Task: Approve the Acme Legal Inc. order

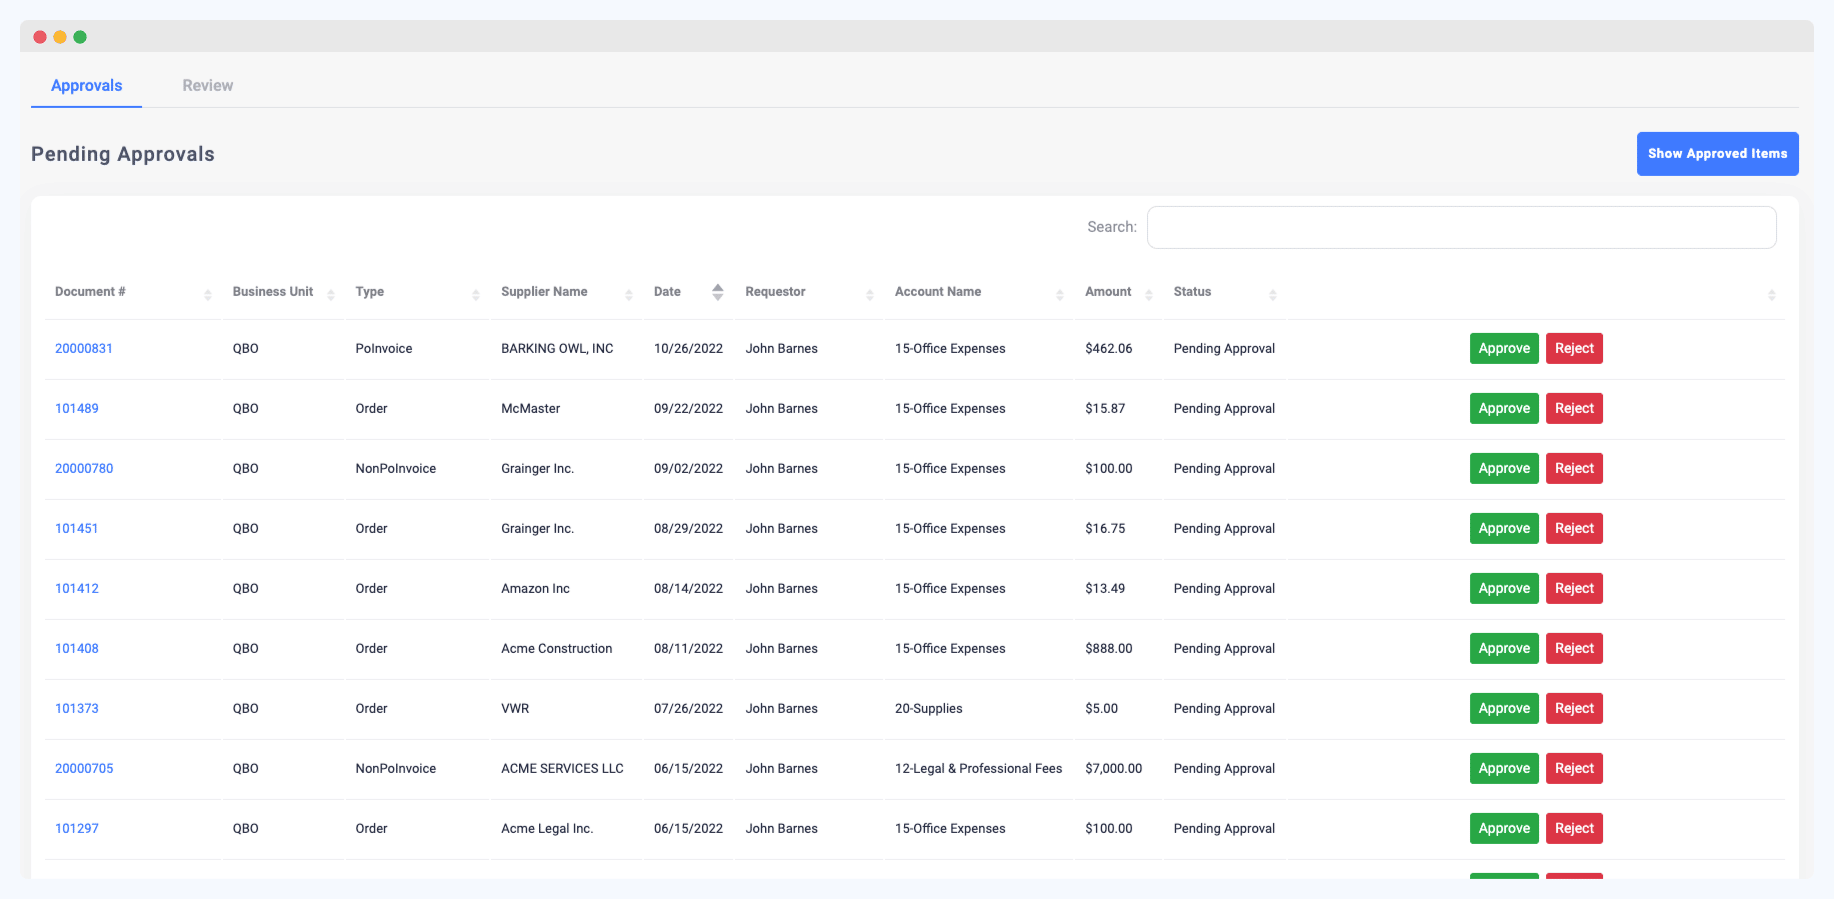Action: [1504, 829]
